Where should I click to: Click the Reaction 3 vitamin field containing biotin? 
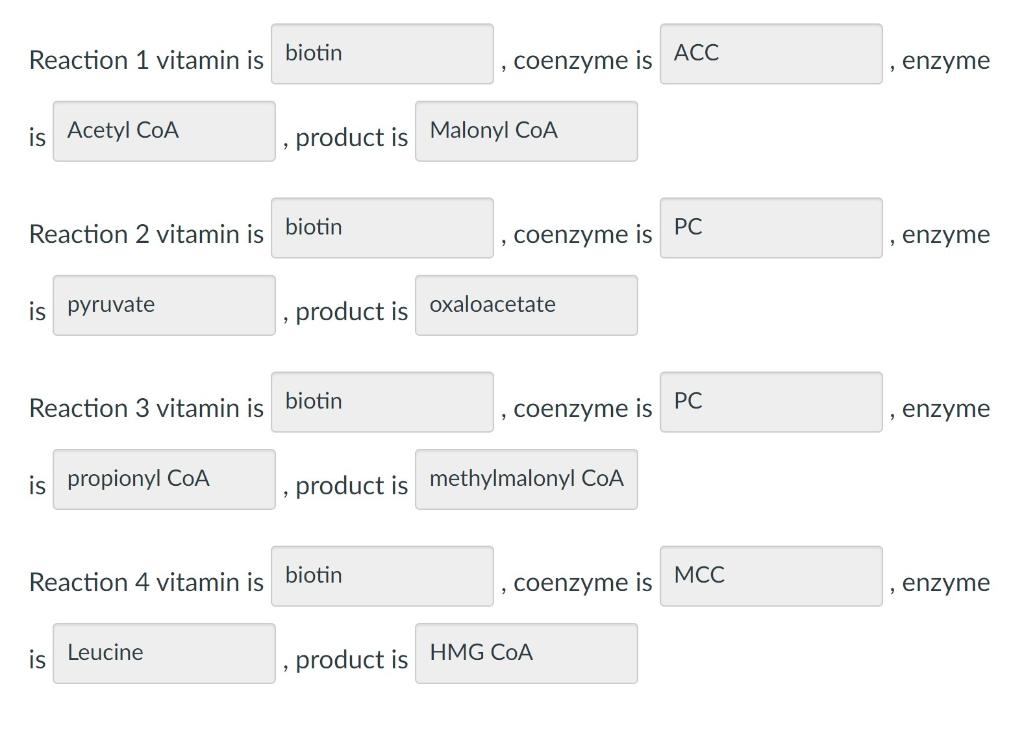[382, 401]
